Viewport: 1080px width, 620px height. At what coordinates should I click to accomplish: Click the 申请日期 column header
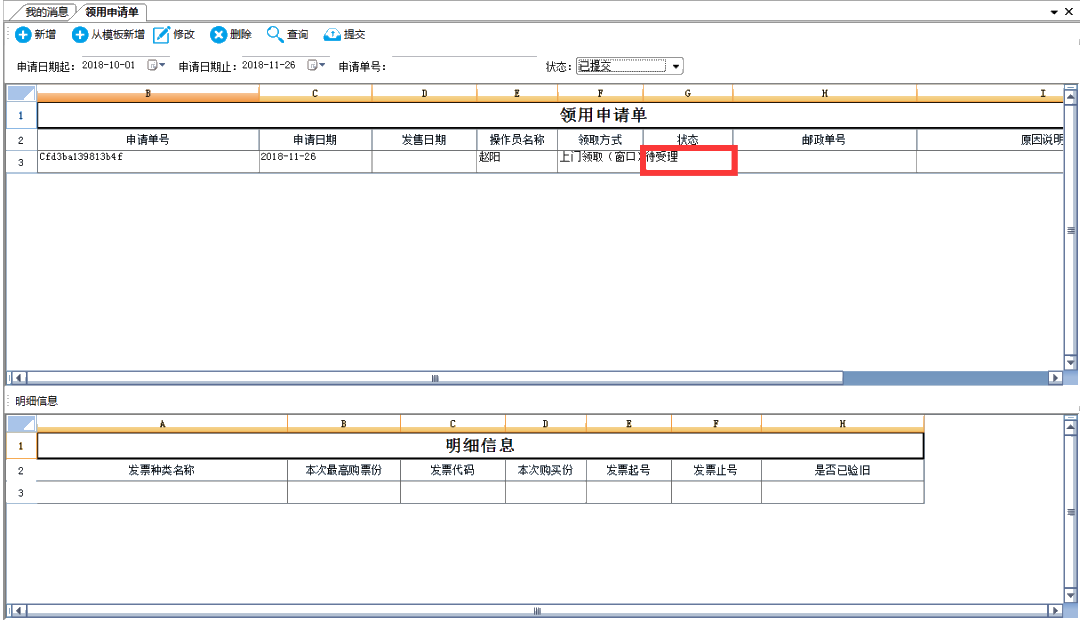[x=315, y=140]
